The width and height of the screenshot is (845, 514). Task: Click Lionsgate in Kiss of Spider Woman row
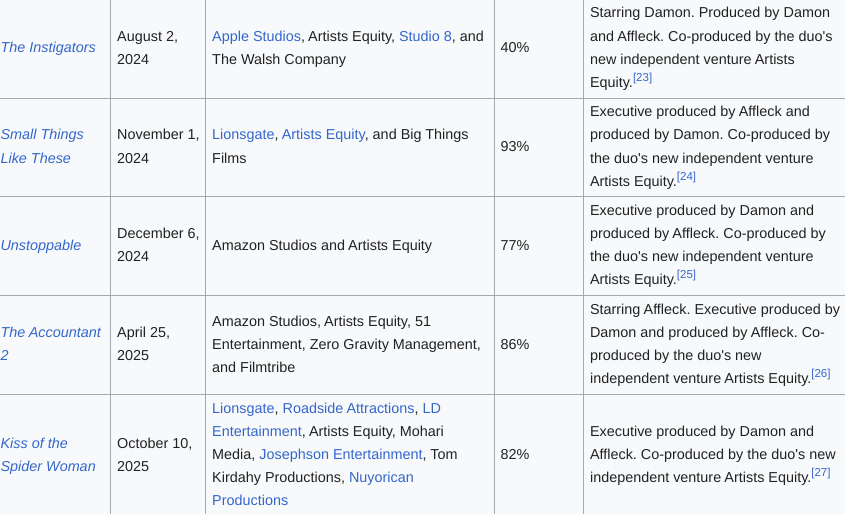point(243,408)
